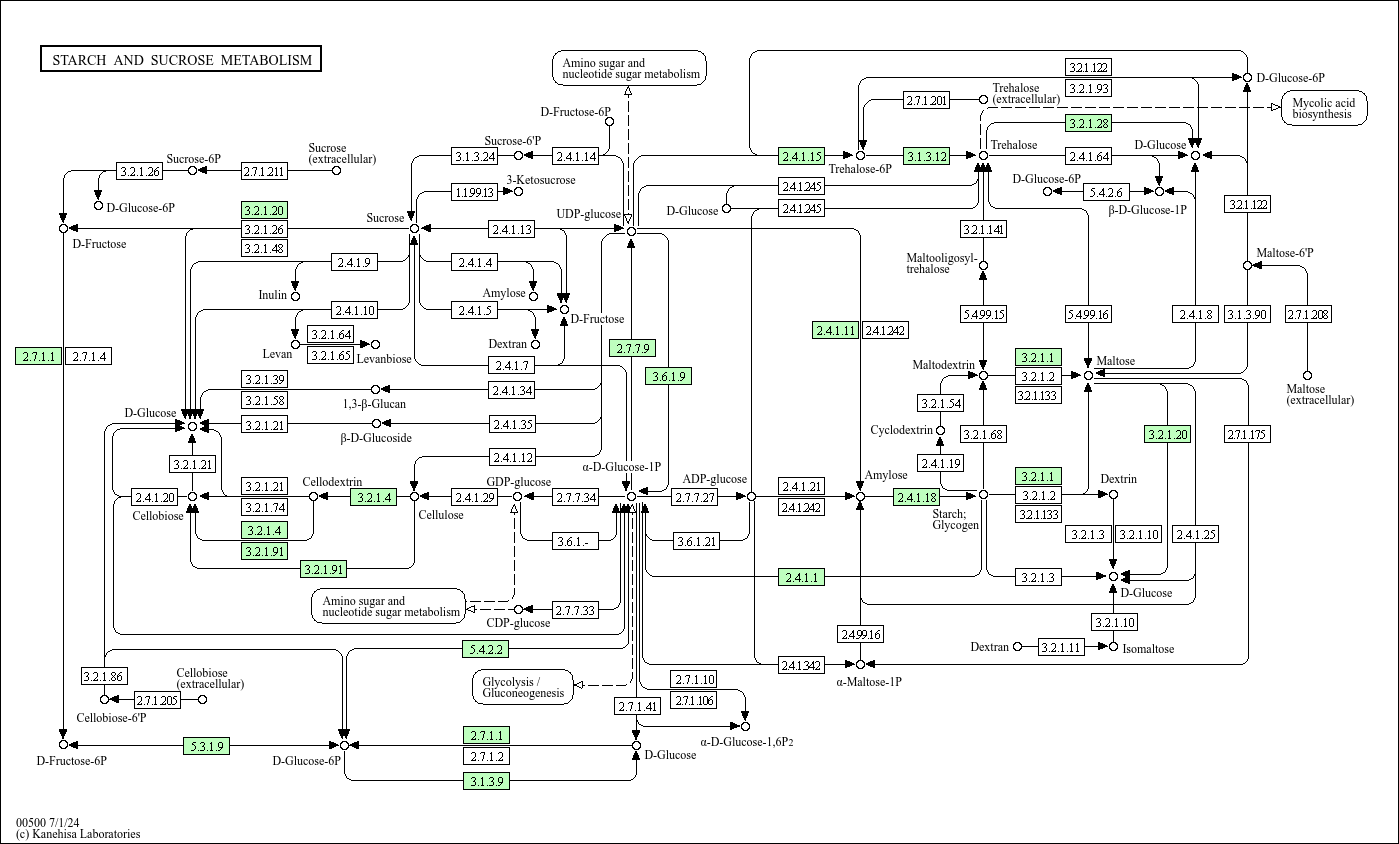Click the Sucrose compound node
Screen dimensions: 1399x844
click(x=413, y=228)
